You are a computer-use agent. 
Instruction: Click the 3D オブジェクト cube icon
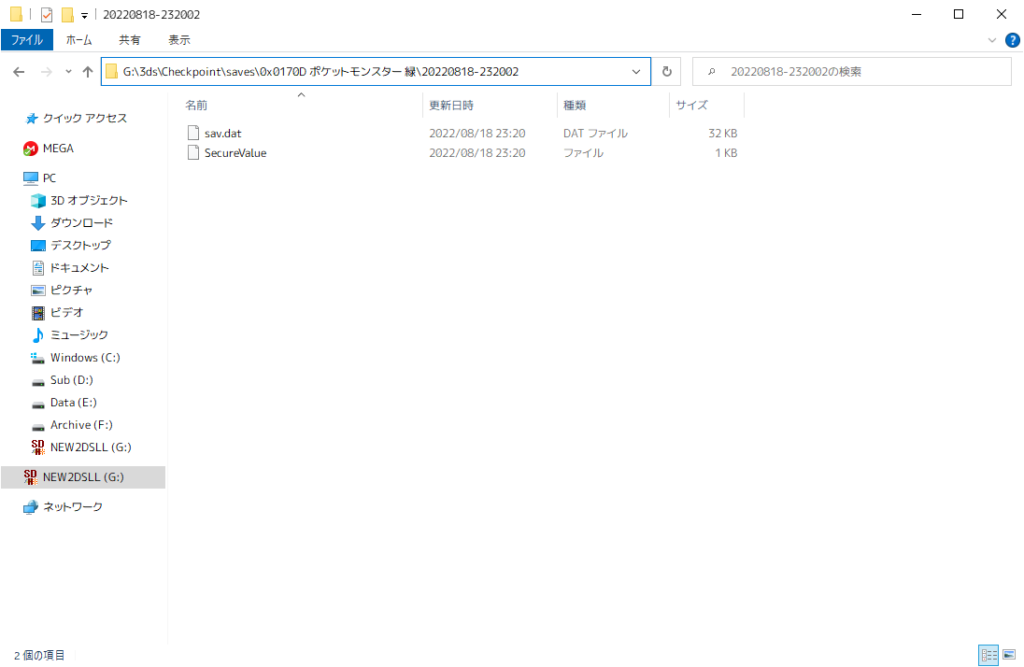point(38,201)
